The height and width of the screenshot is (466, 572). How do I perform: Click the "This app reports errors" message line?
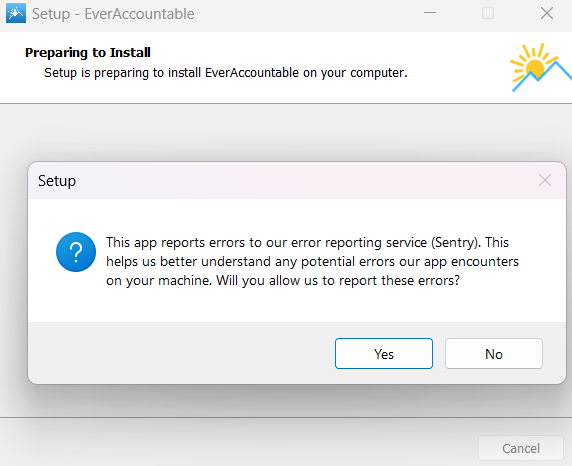coord(307,242)
